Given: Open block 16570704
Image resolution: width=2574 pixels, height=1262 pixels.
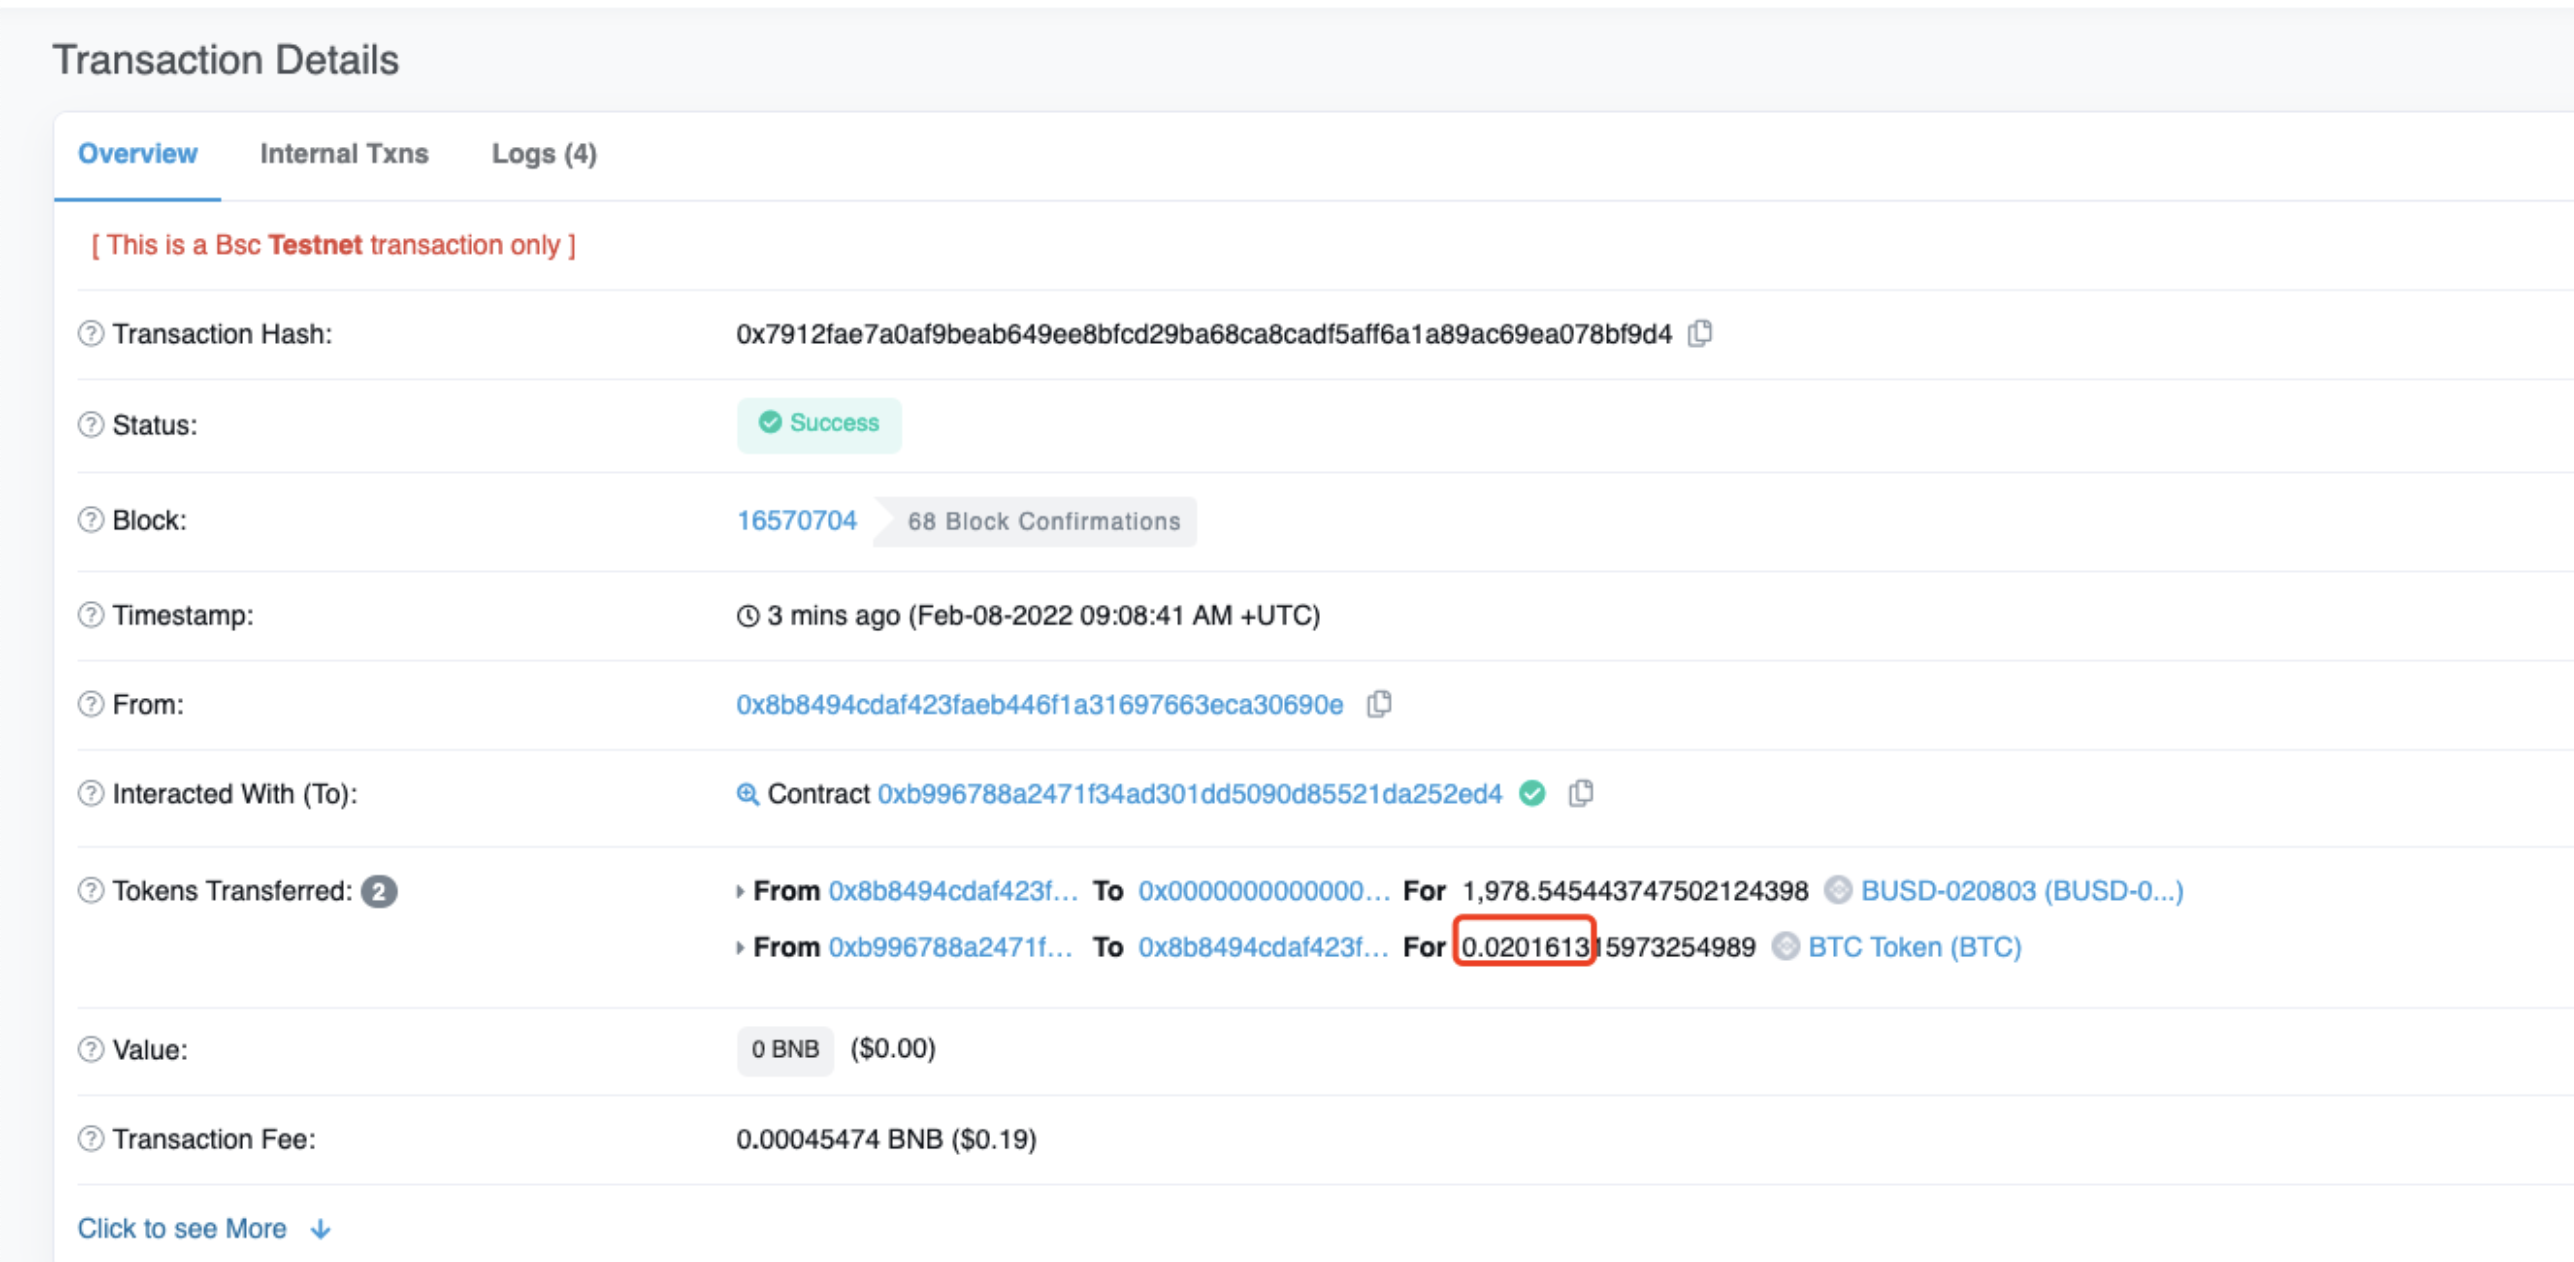Looking at the screenshot, I should pos(797,520).
